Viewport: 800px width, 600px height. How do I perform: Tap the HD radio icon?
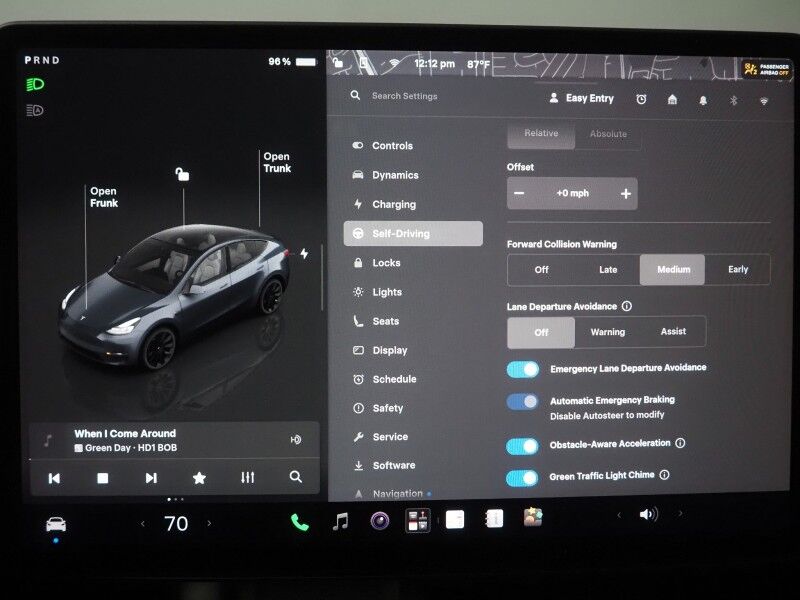tap(296, 439)
